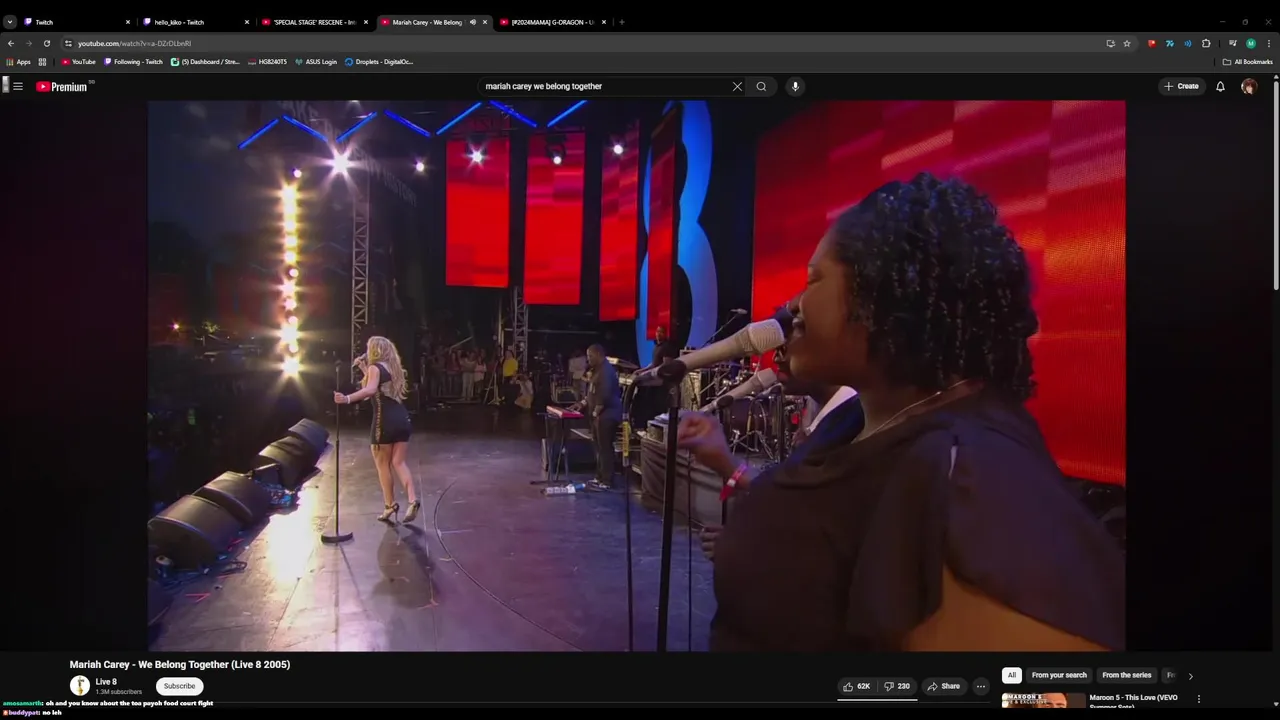Open the red extension icon in toolbar
The image size is (1280, 720).
1152,43
